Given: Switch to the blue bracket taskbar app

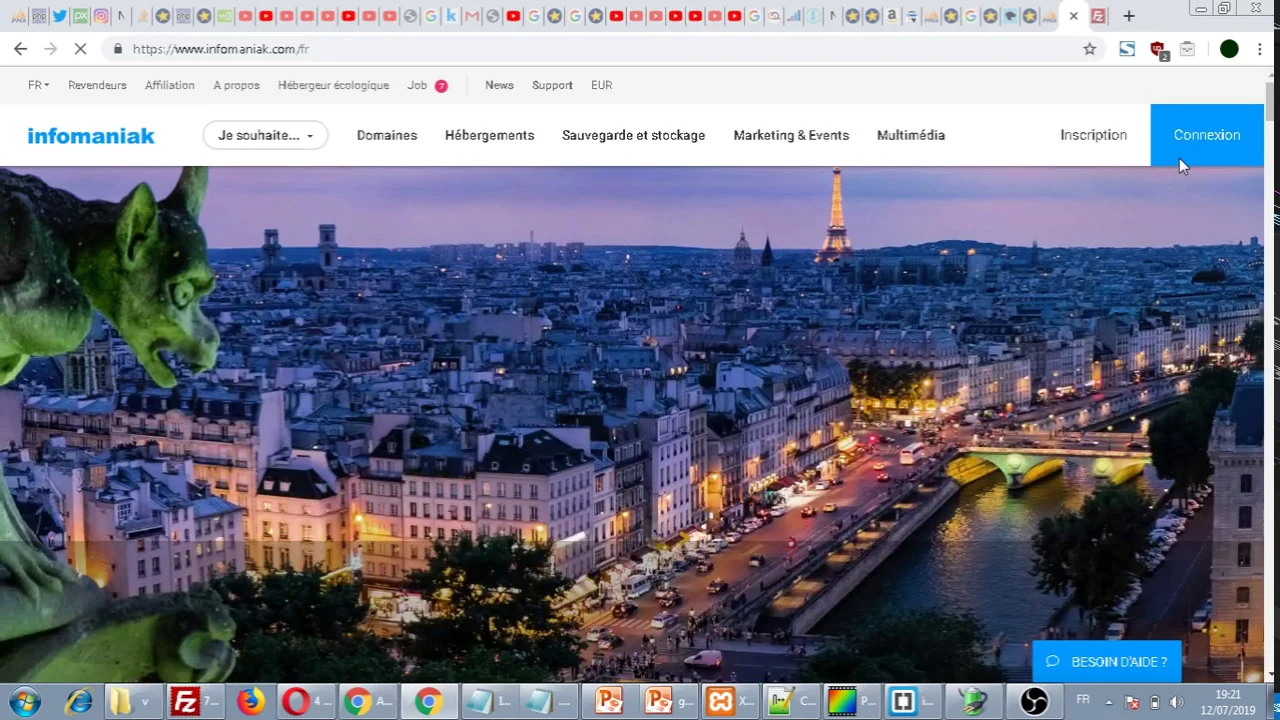Looking at the screenshot, I should pyautogui.click(x=913, y=701).
